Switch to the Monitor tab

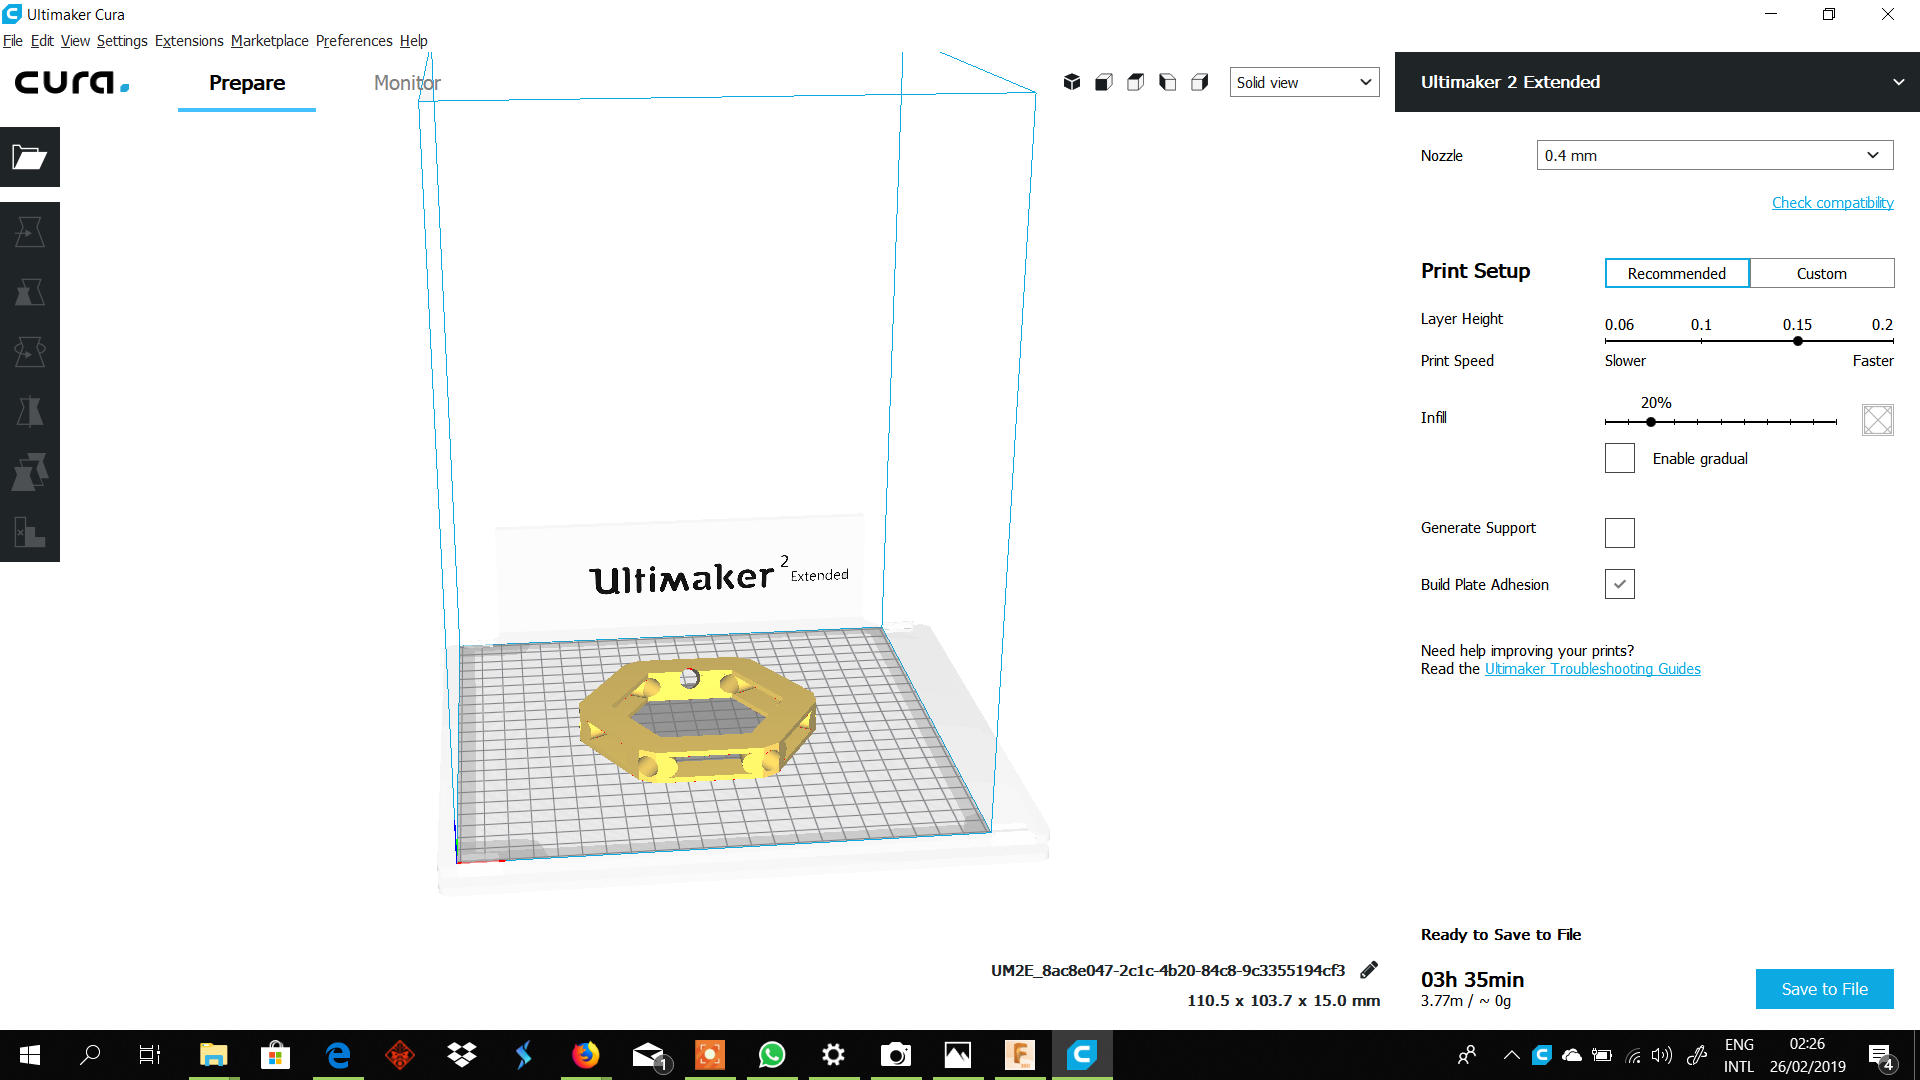click(407, 83)
